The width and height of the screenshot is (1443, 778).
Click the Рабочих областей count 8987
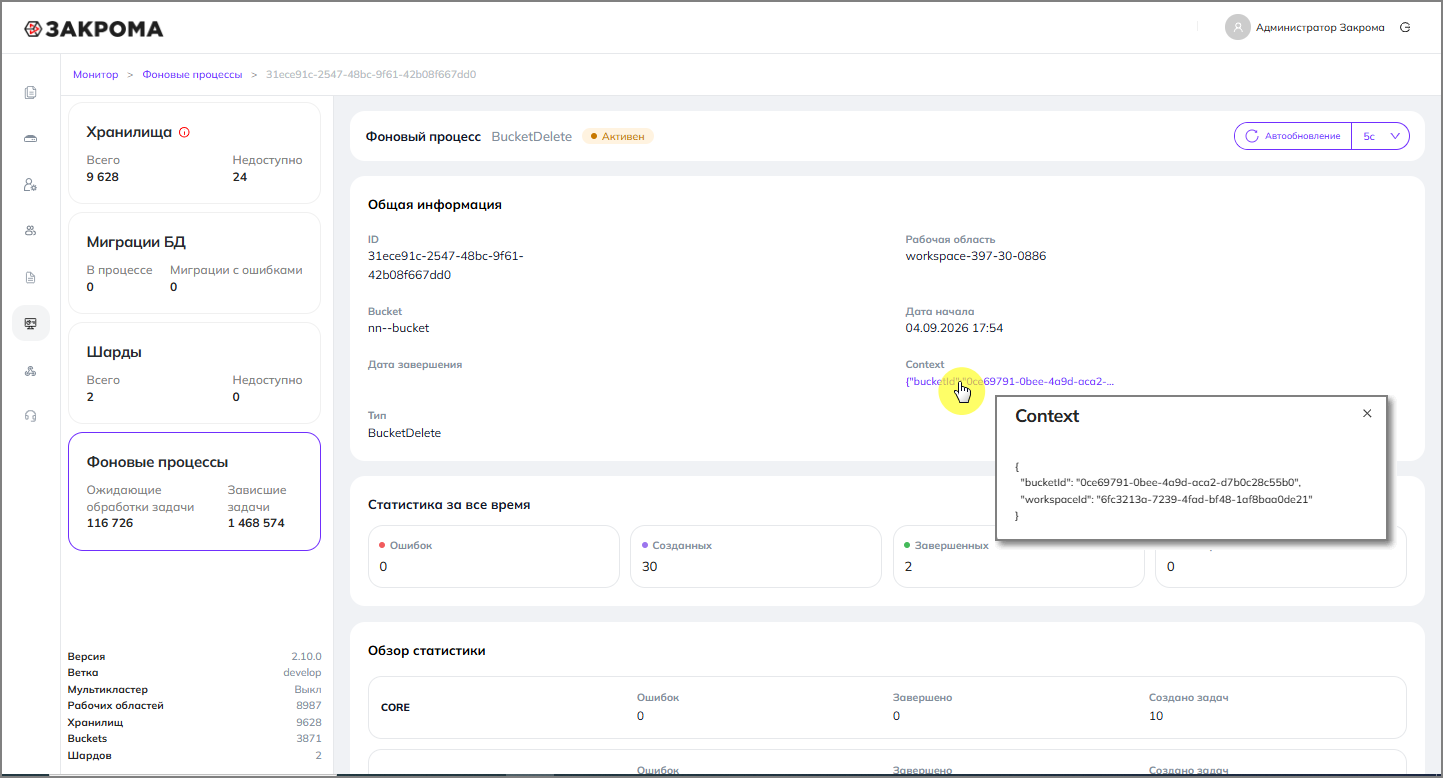(x=309, y=706)
